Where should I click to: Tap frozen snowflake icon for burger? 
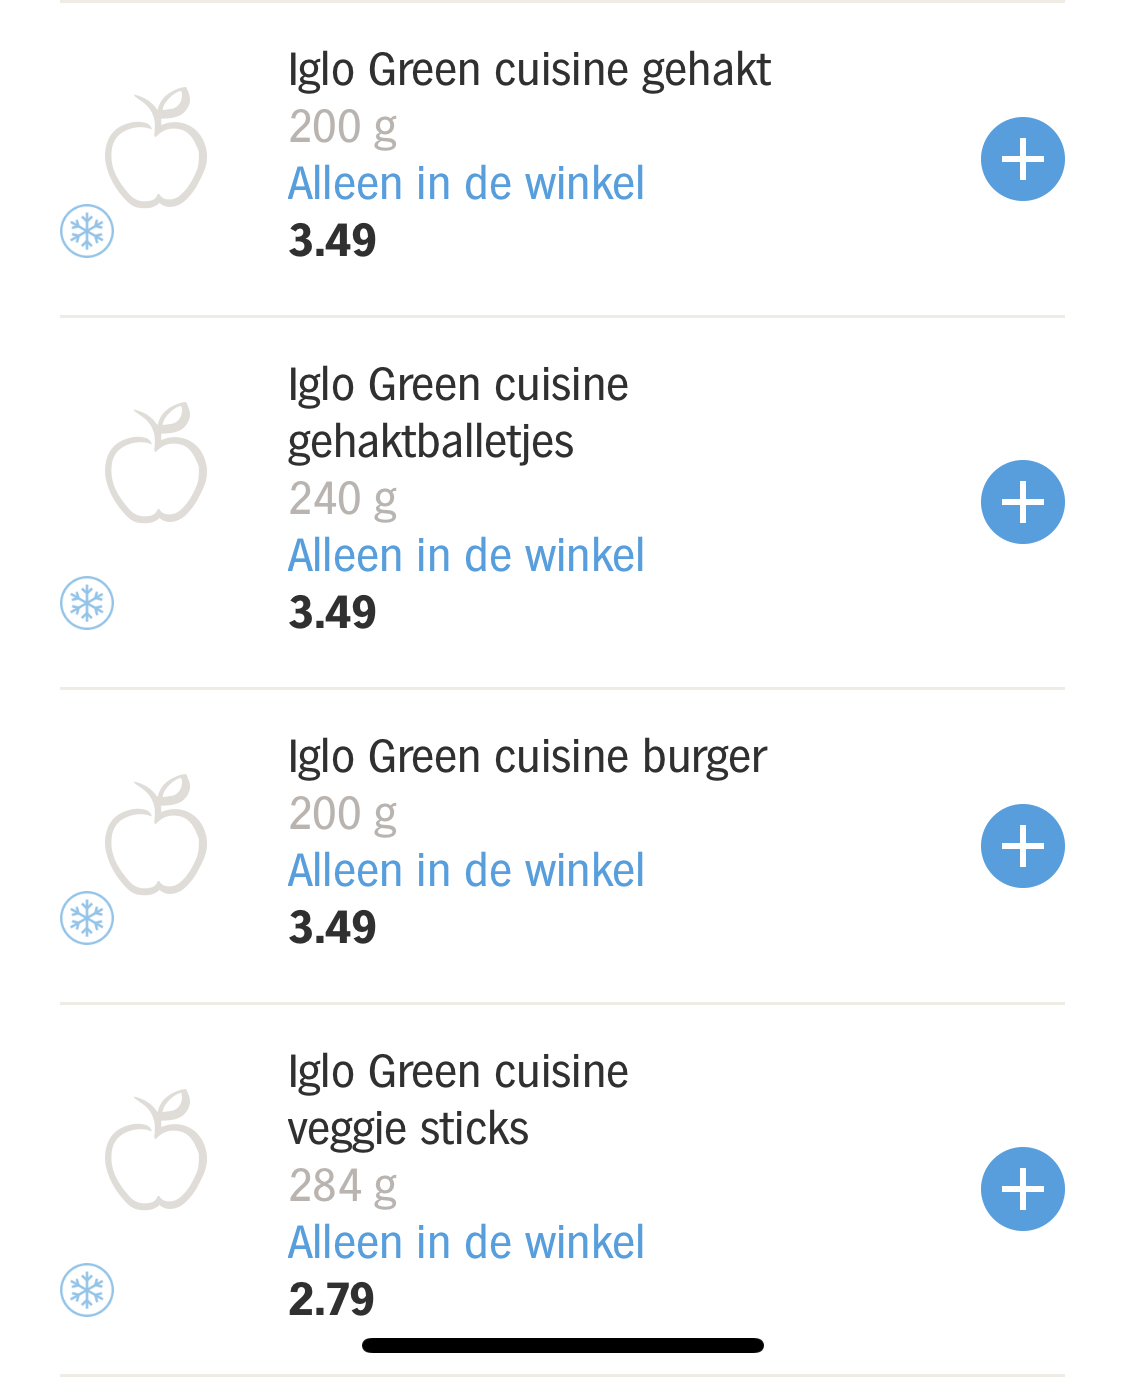click(87, 918)
